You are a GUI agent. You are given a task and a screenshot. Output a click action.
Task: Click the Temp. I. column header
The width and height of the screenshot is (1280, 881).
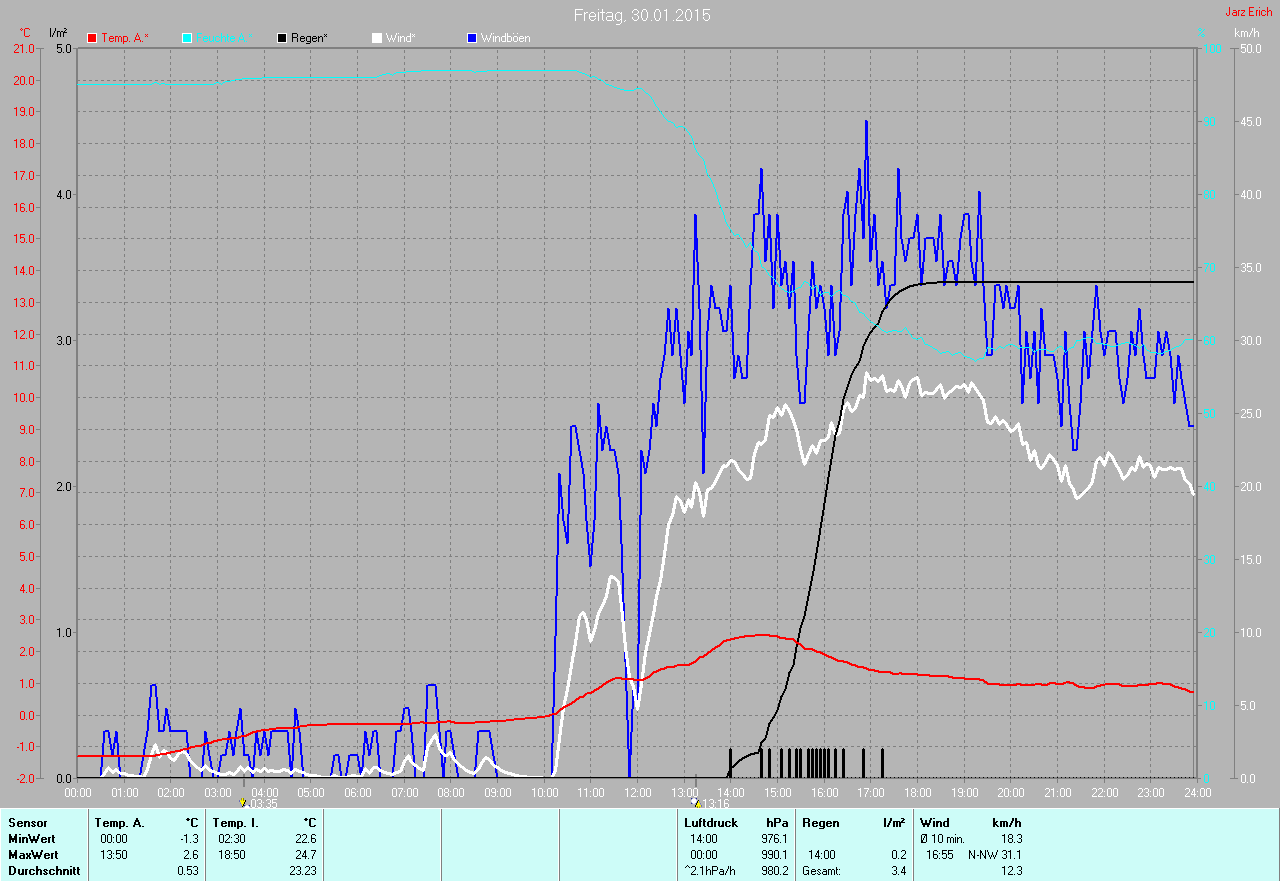[x=235, y=823]
